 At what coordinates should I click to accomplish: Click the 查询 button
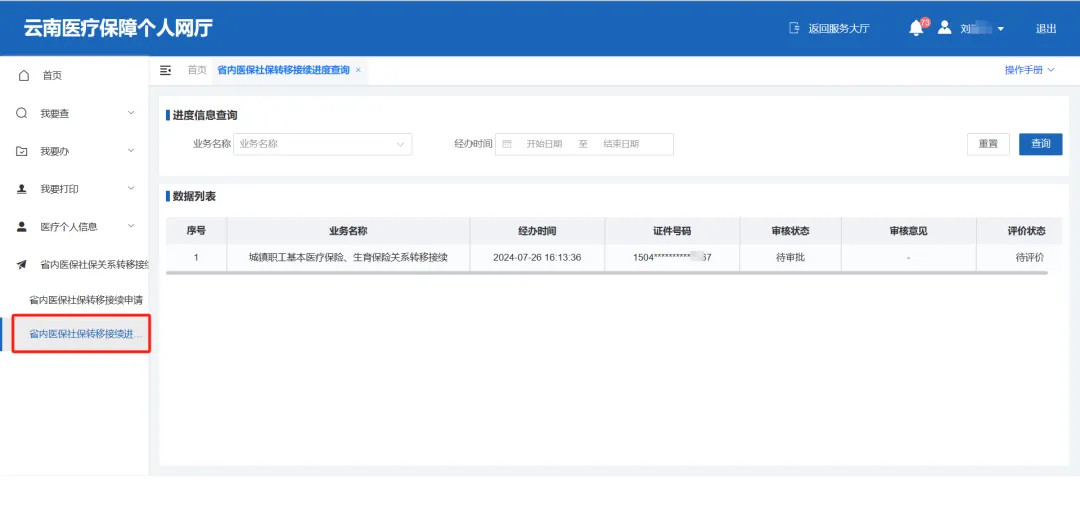(1040, 144)
